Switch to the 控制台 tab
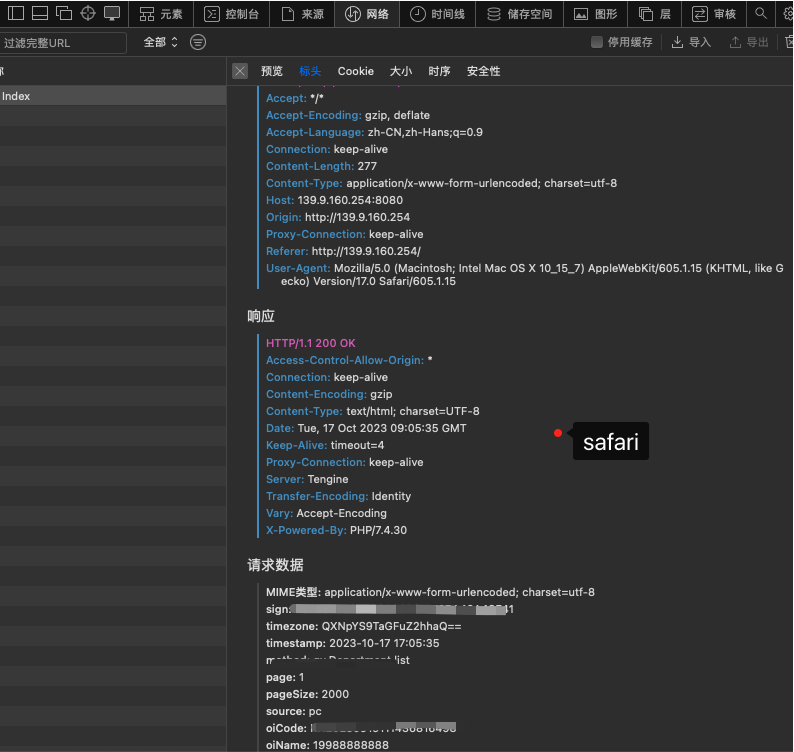Viewport: 794px width, 752px height. click(x=231, y=14)
